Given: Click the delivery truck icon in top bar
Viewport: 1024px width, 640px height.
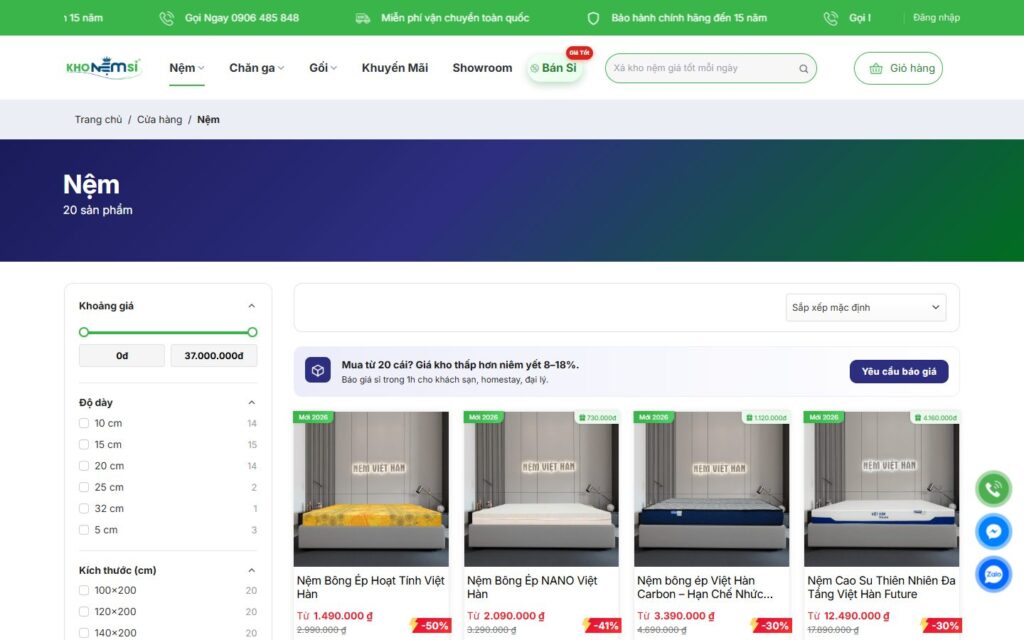Looking at the screenshot, I should 362,18.
